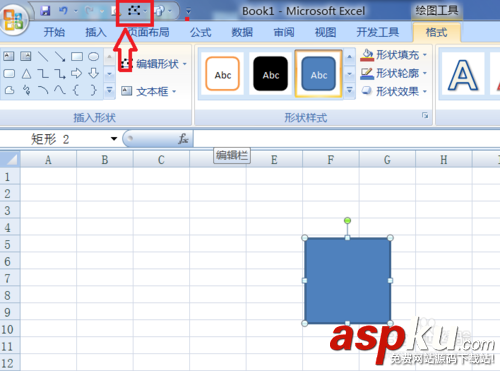Switch to the 开始 tab

click(x=54, y=32)
